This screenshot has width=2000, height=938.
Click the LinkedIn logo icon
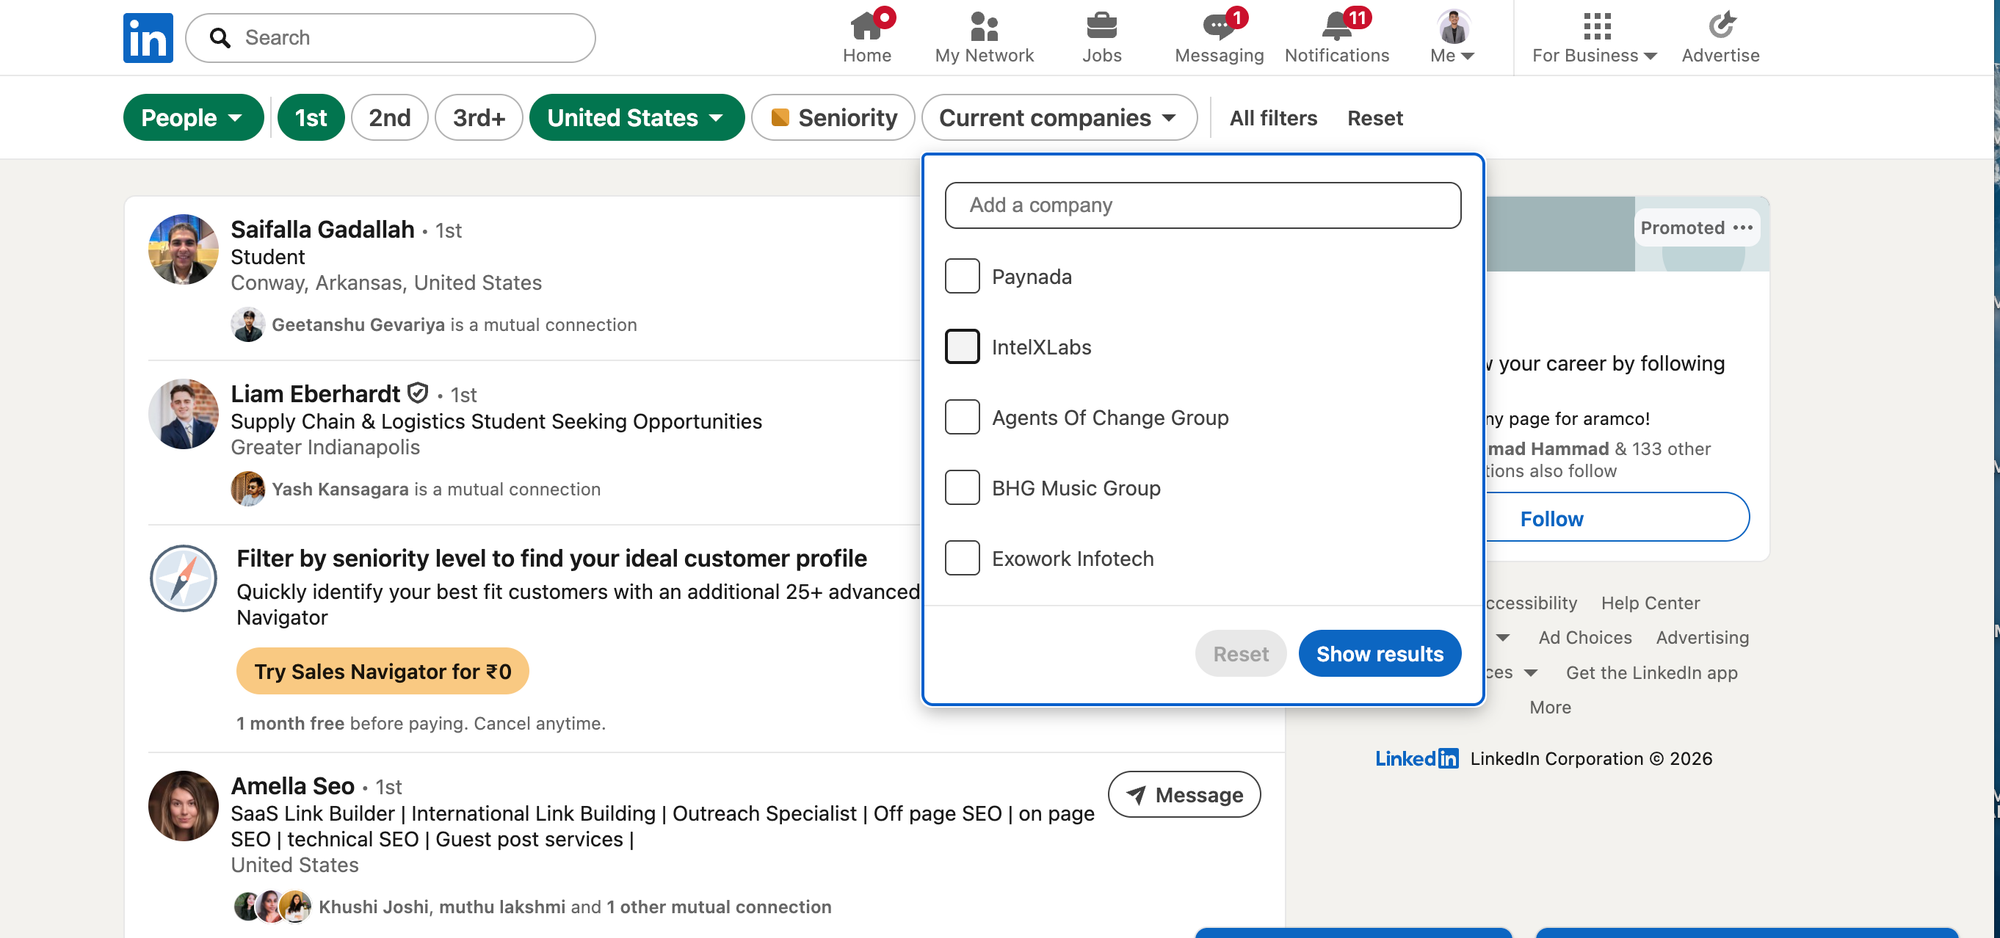pyautogui.click(x=148, y=38)
